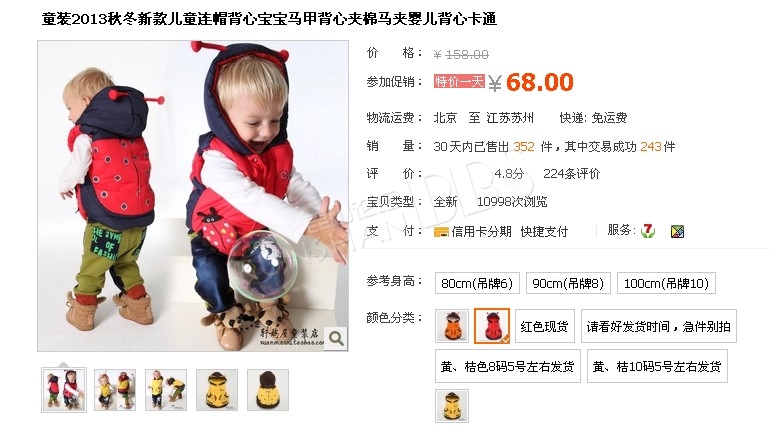This screenshot has height=434, width=770.
Task: Select the 红色现货 color option
Action: 544,326
